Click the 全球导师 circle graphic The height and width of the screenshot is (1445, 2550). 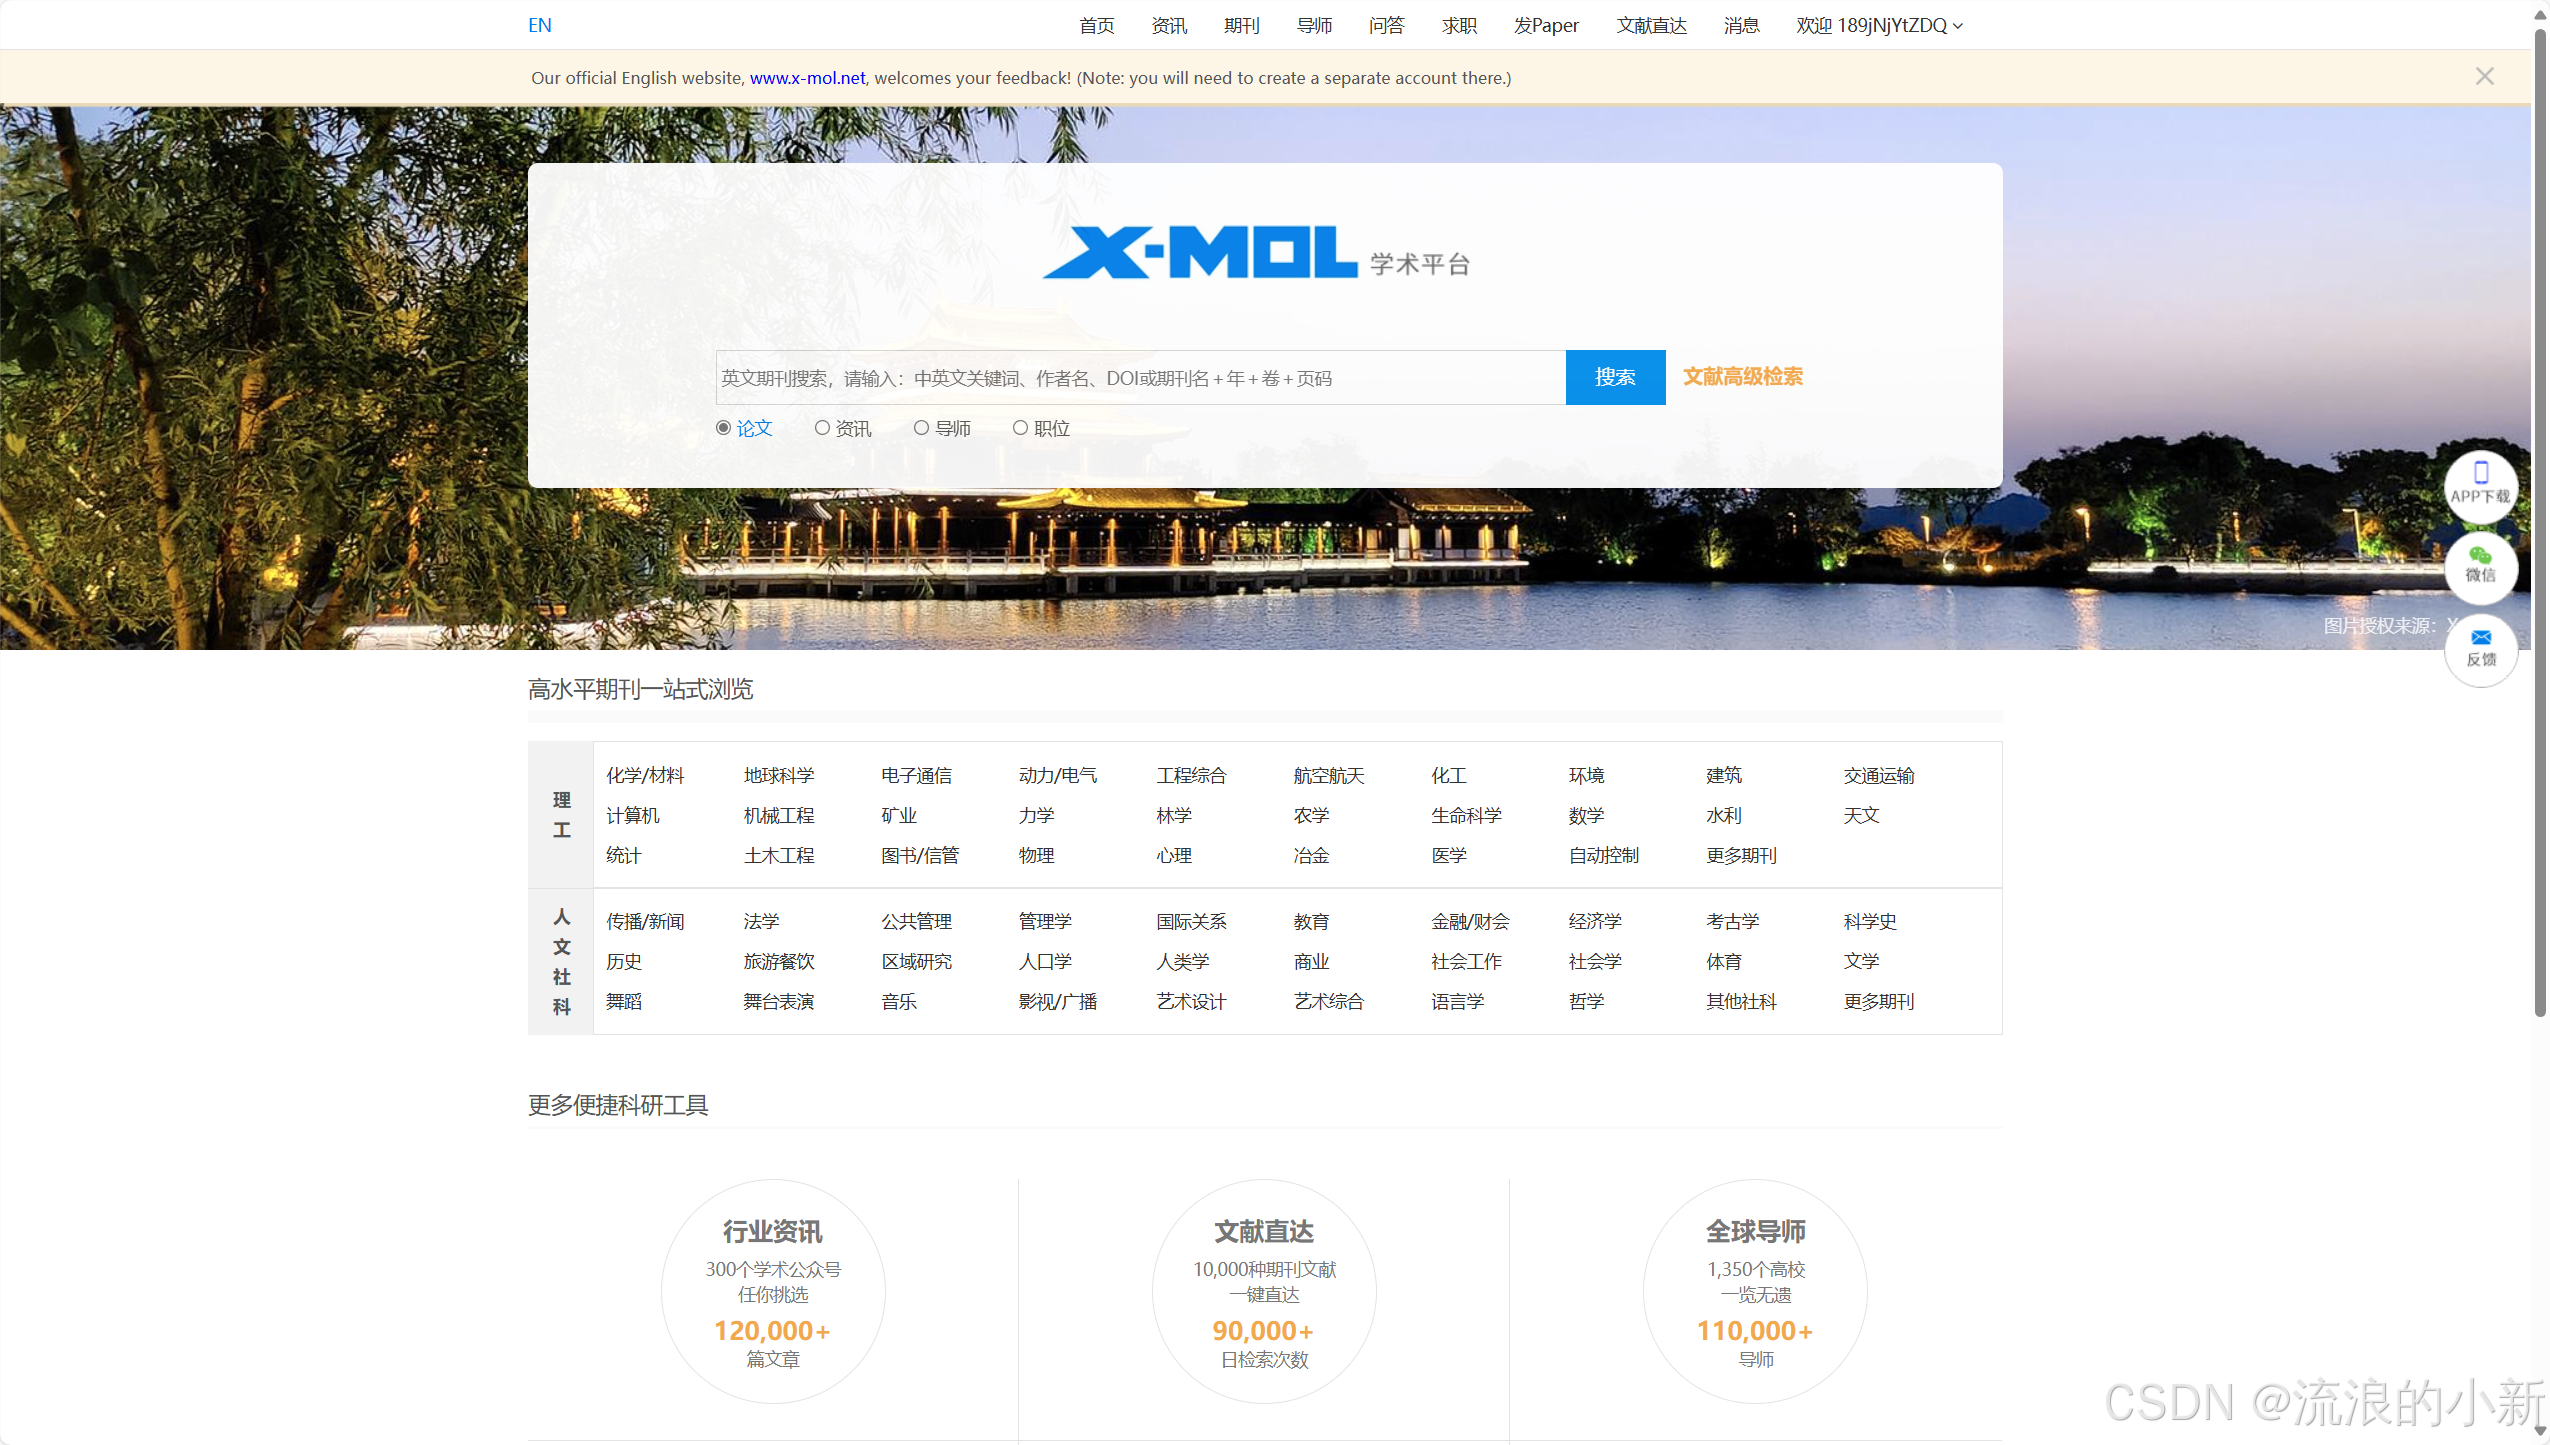(1755, 1291)
